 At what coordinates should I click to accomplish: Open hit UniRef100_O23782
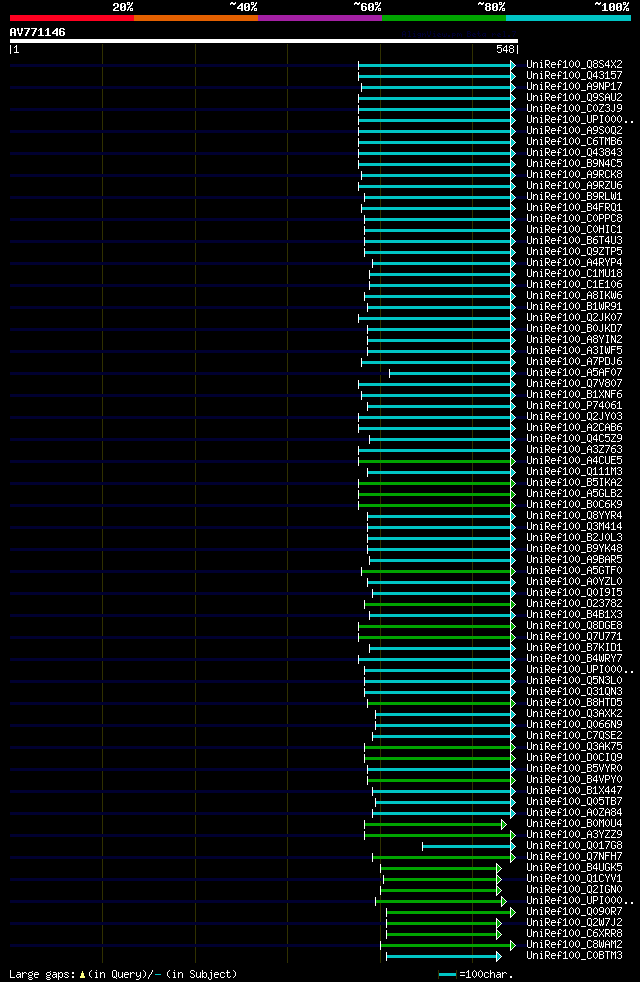pos(574,604)
